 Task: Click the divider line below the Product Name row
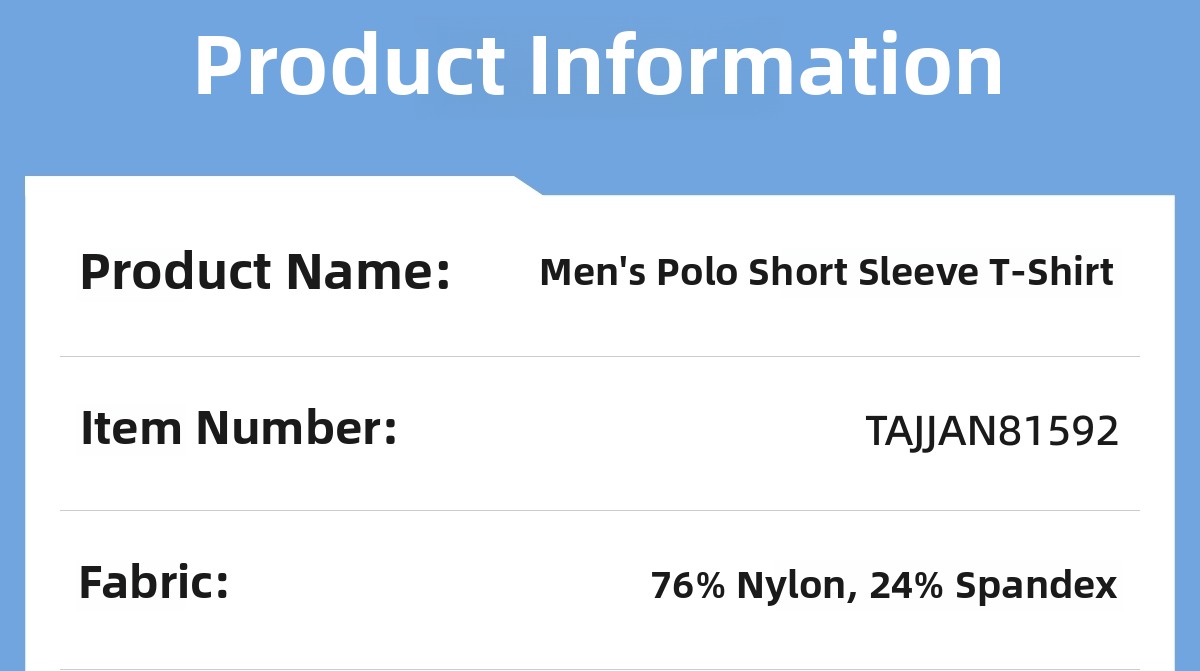point(600,356)
